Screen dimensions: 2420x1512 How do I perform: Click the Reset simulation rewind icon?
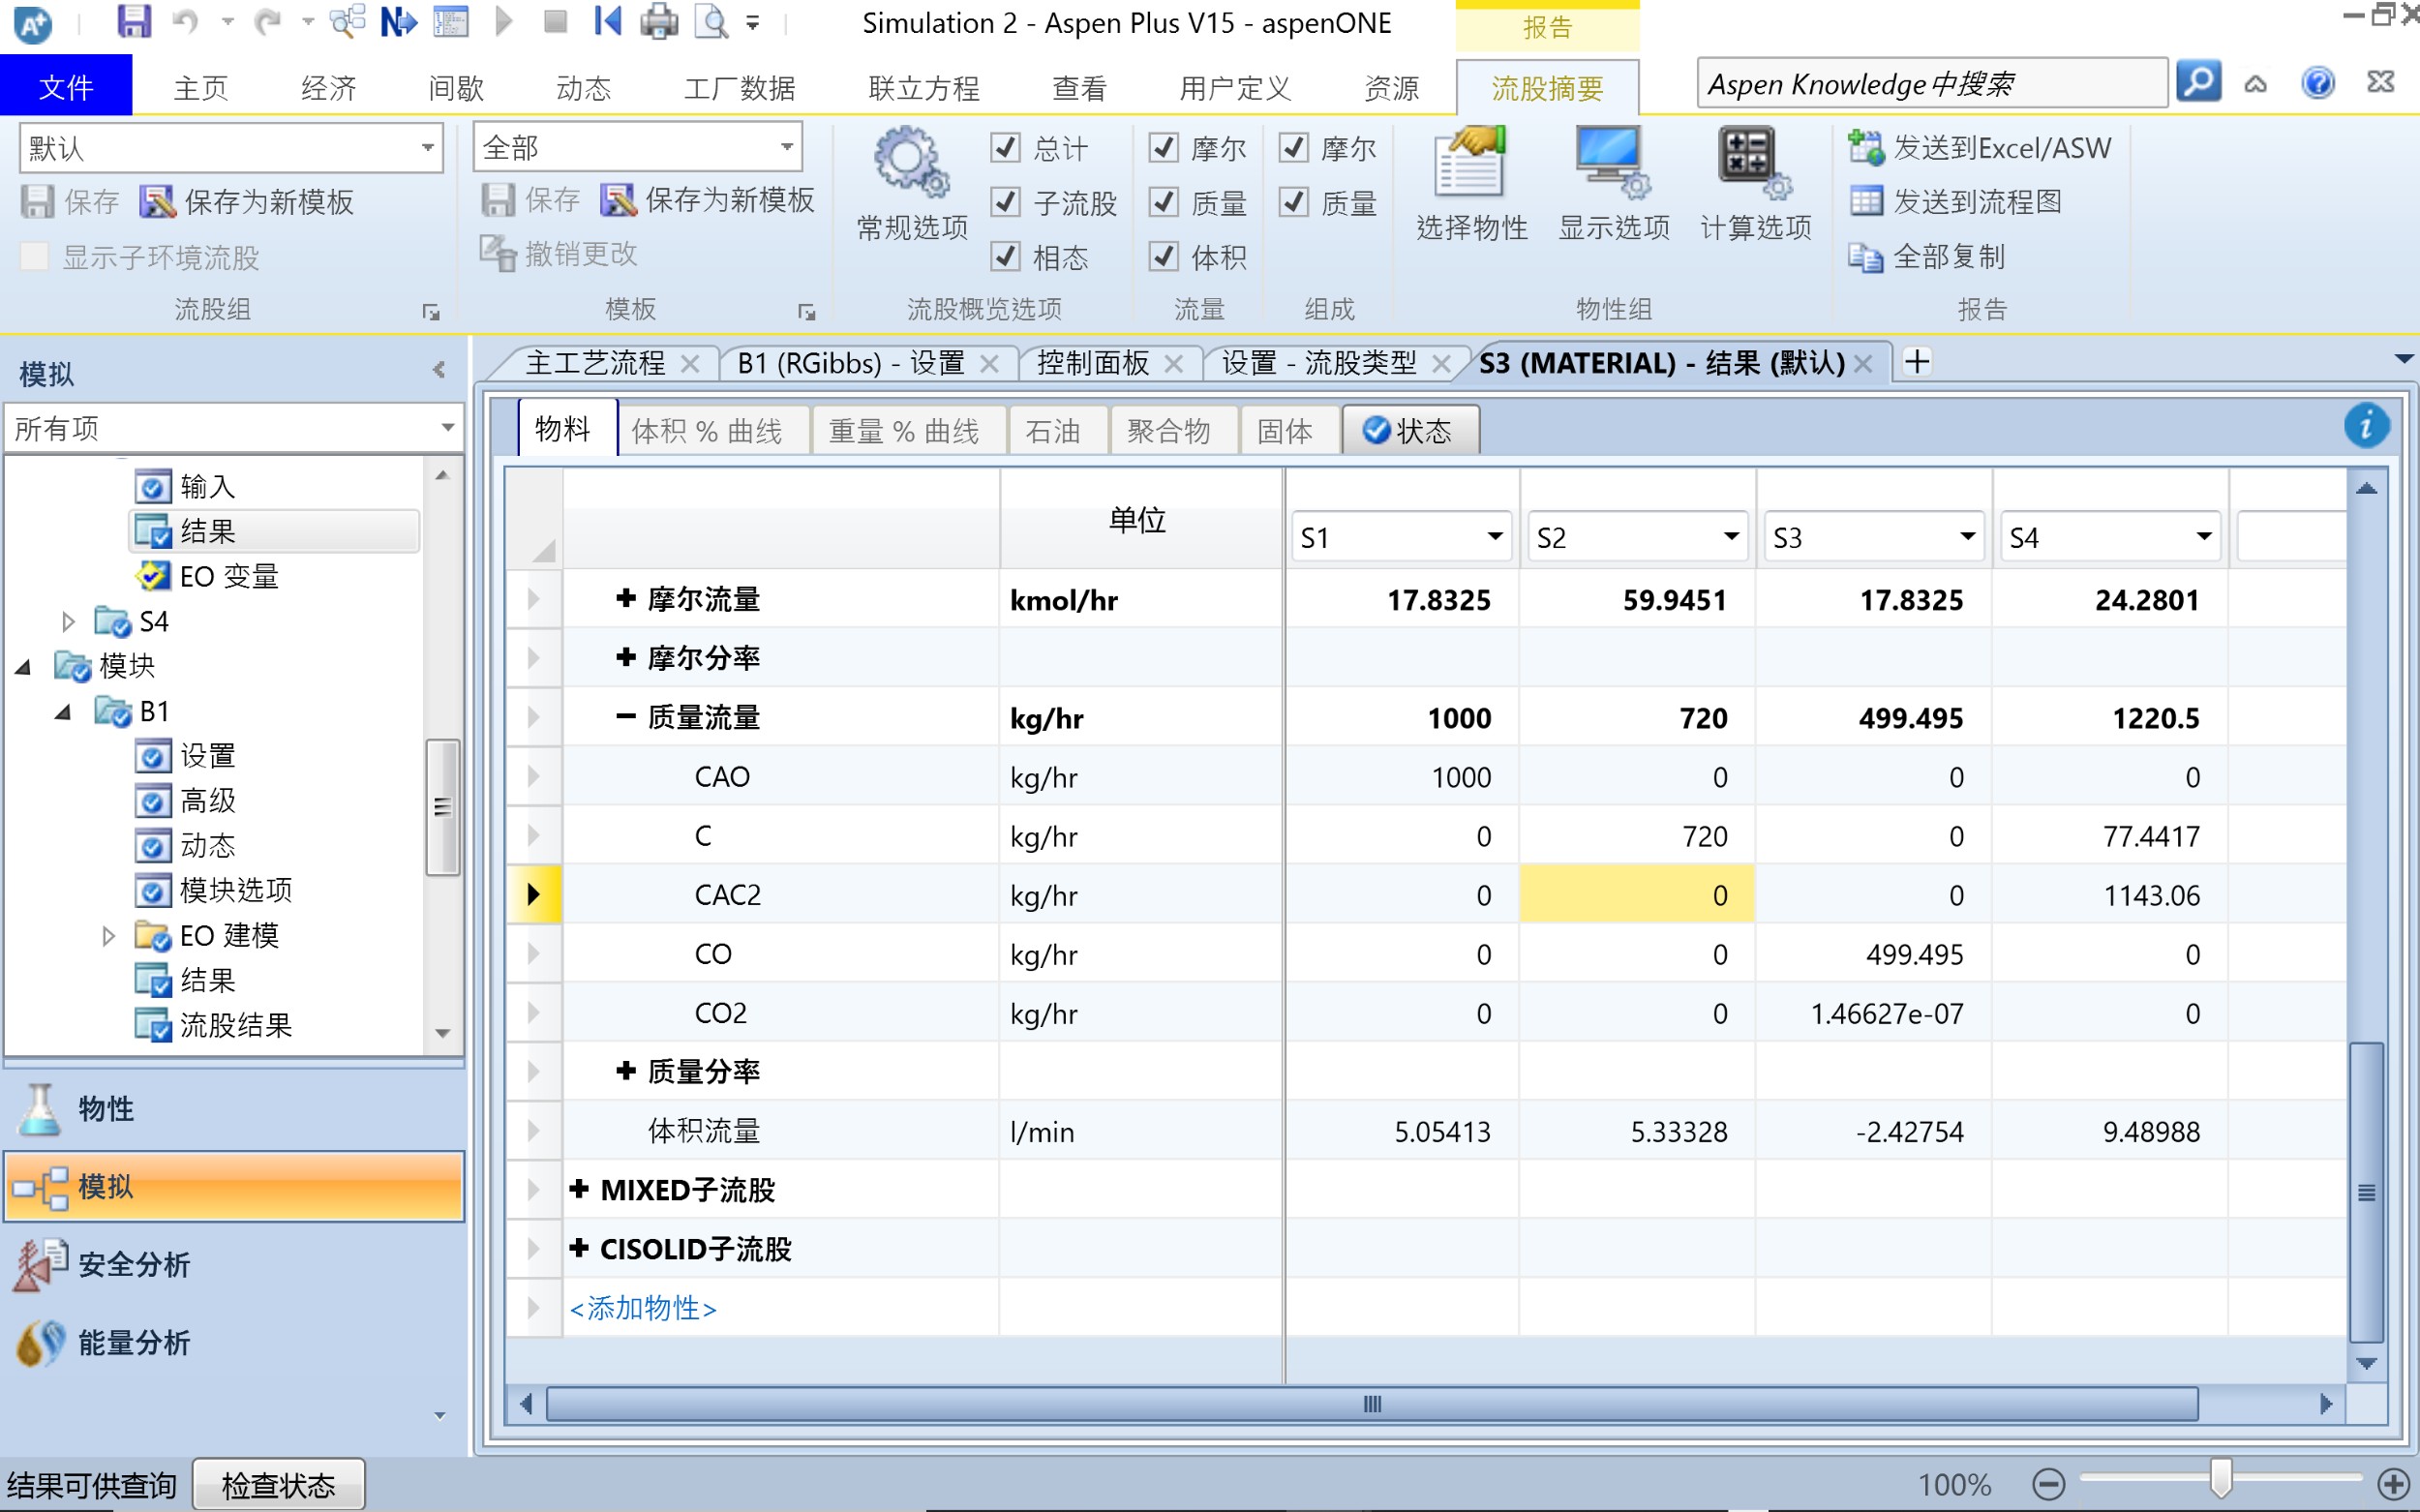(x=607, y=22)
